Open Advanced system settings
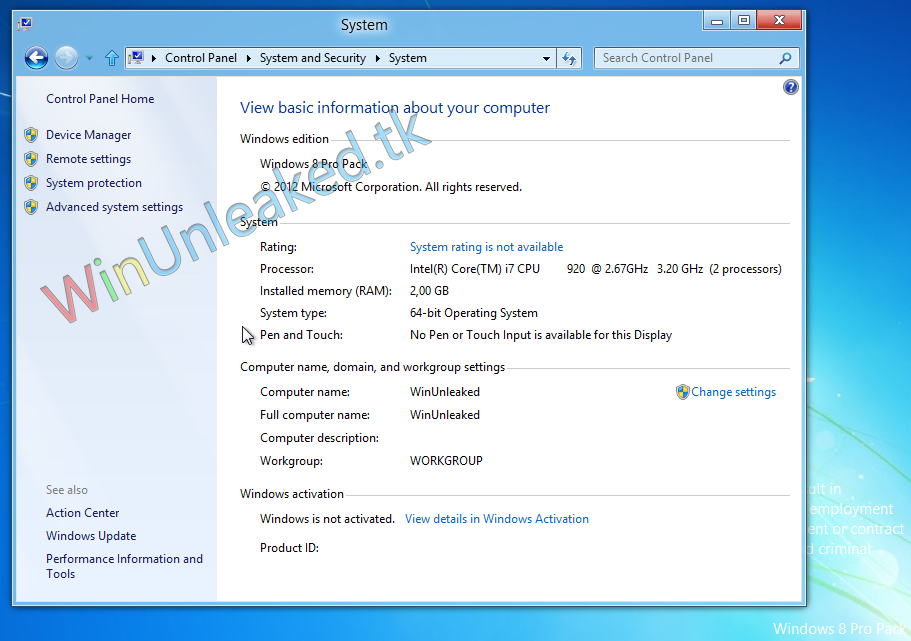Viewport: 911px width, 641px height. coord(114,207)
